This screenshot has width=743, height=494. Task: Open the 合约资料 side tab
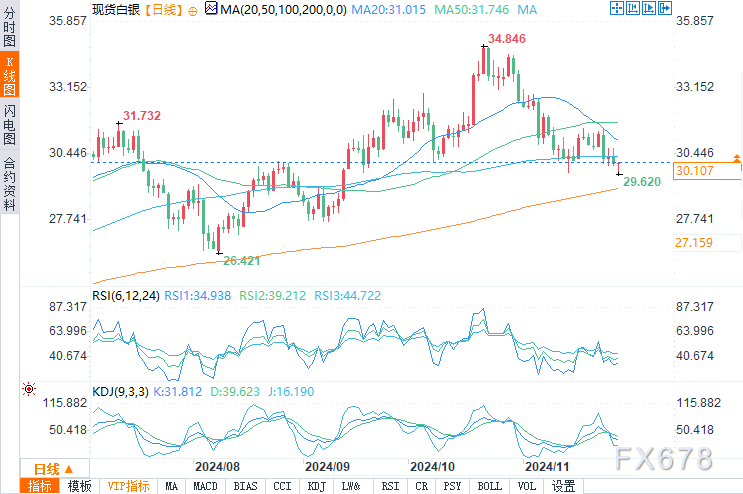9,184
